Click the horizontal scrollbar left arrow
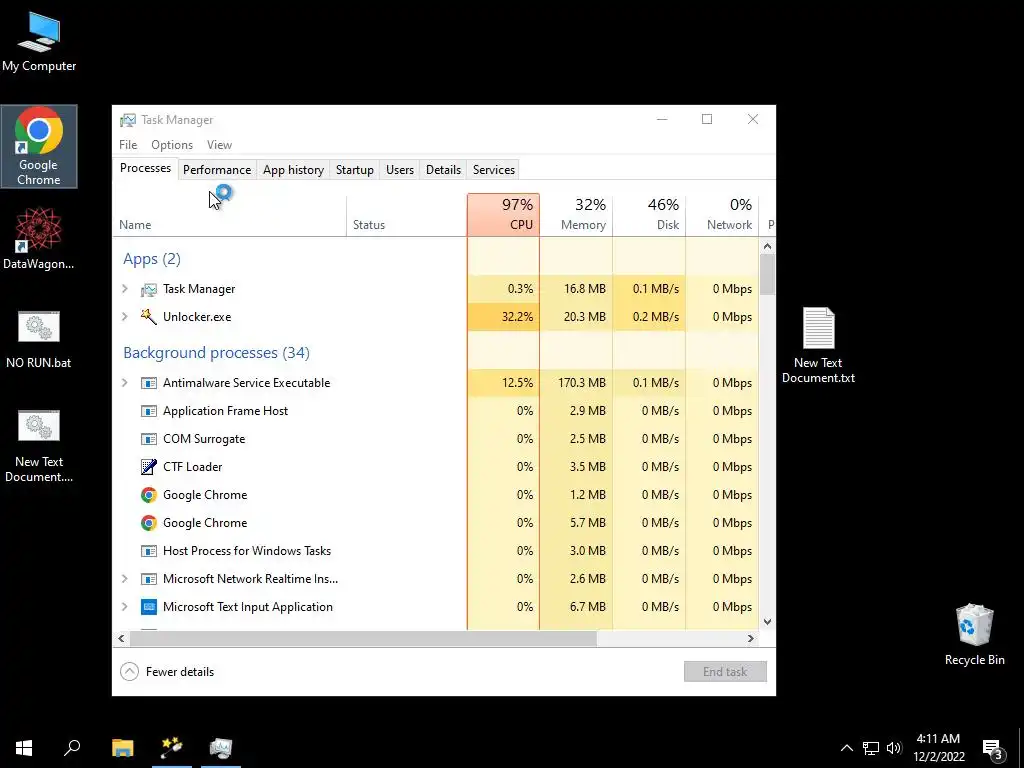Image resolution: width=1024 pixels, height=768 pixels. click(121, 639)
